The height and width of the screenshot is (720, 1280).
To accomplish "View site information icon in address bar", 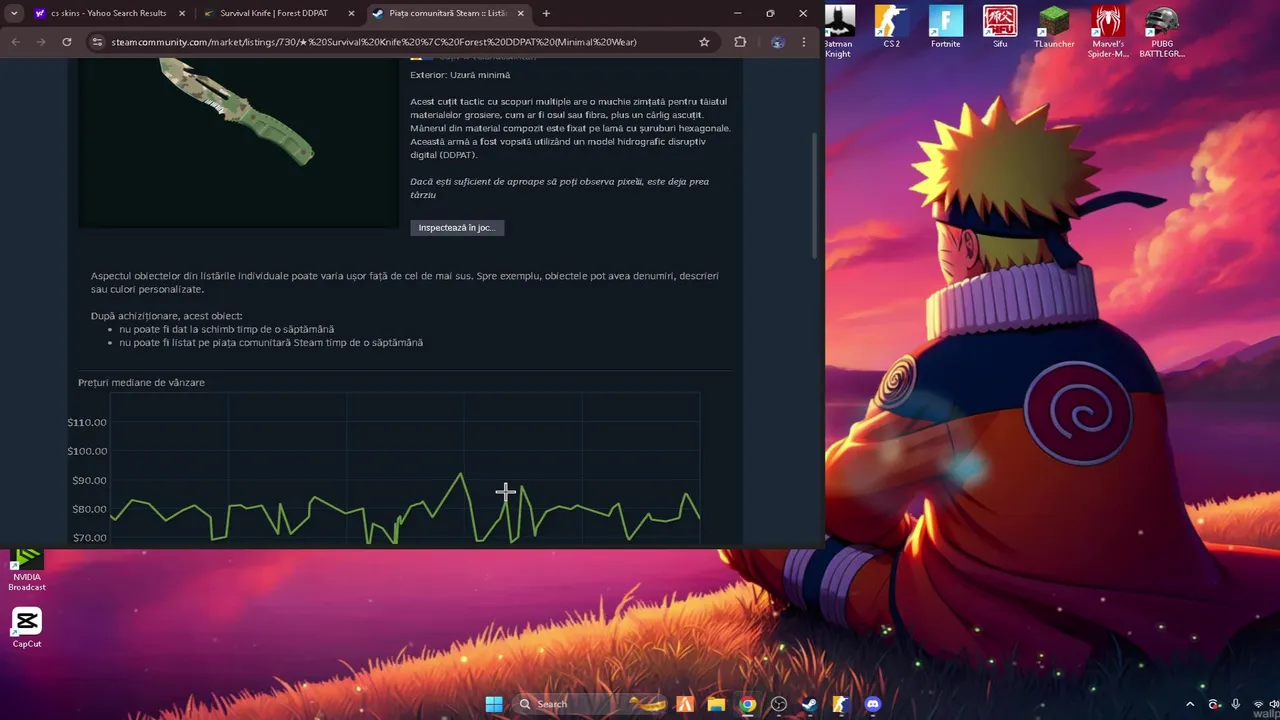I will pos(97,42).
